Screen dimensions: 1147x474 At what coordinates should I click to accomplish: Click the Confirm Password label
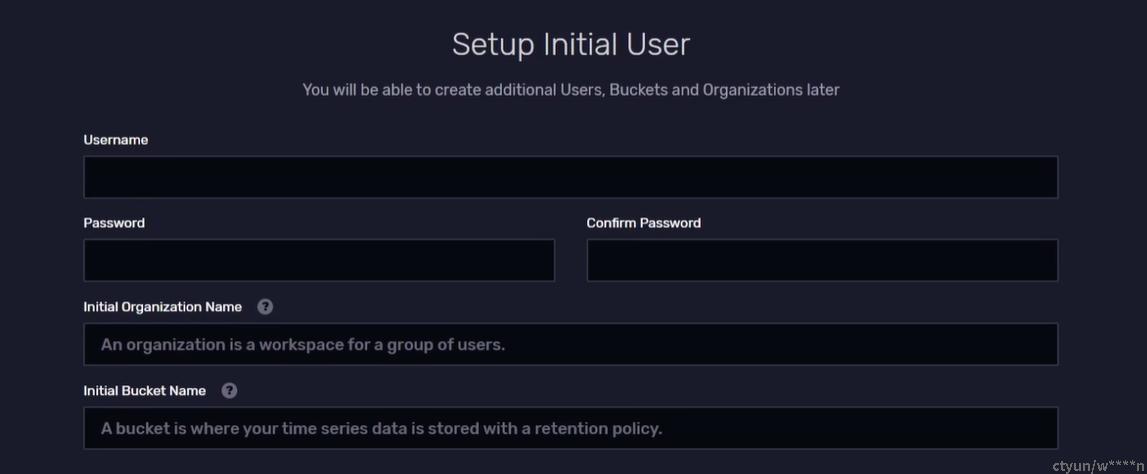tap(644, 223)
